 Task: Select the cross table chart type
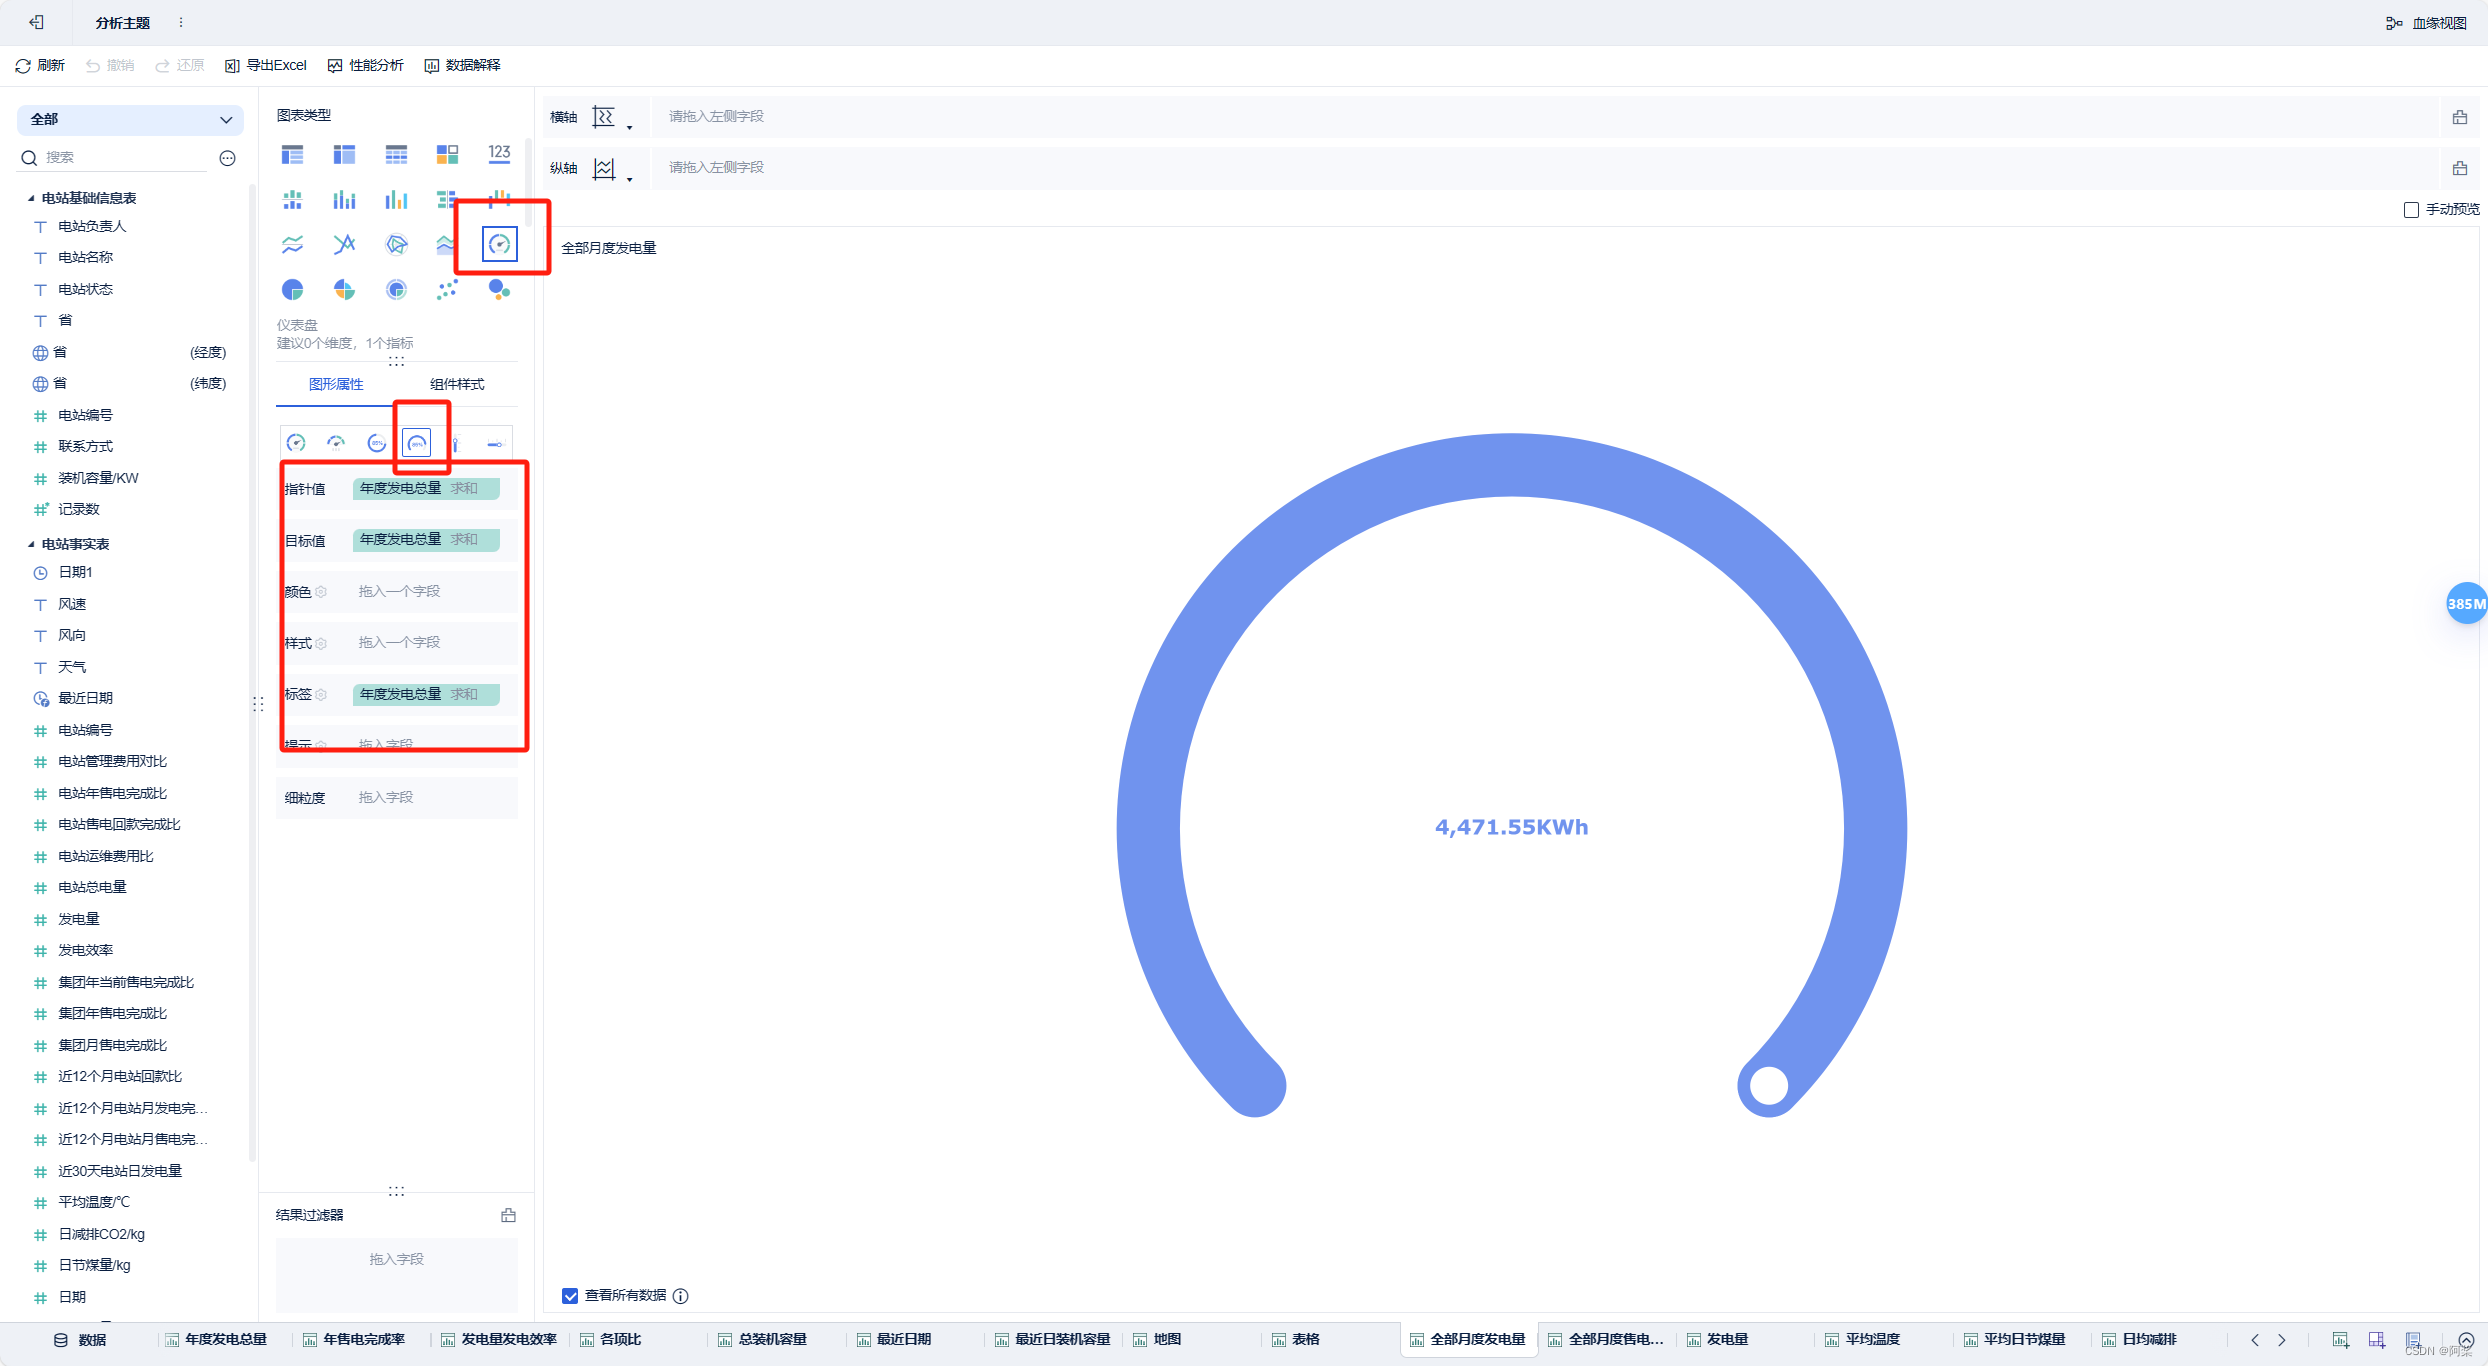click(344, 154)
